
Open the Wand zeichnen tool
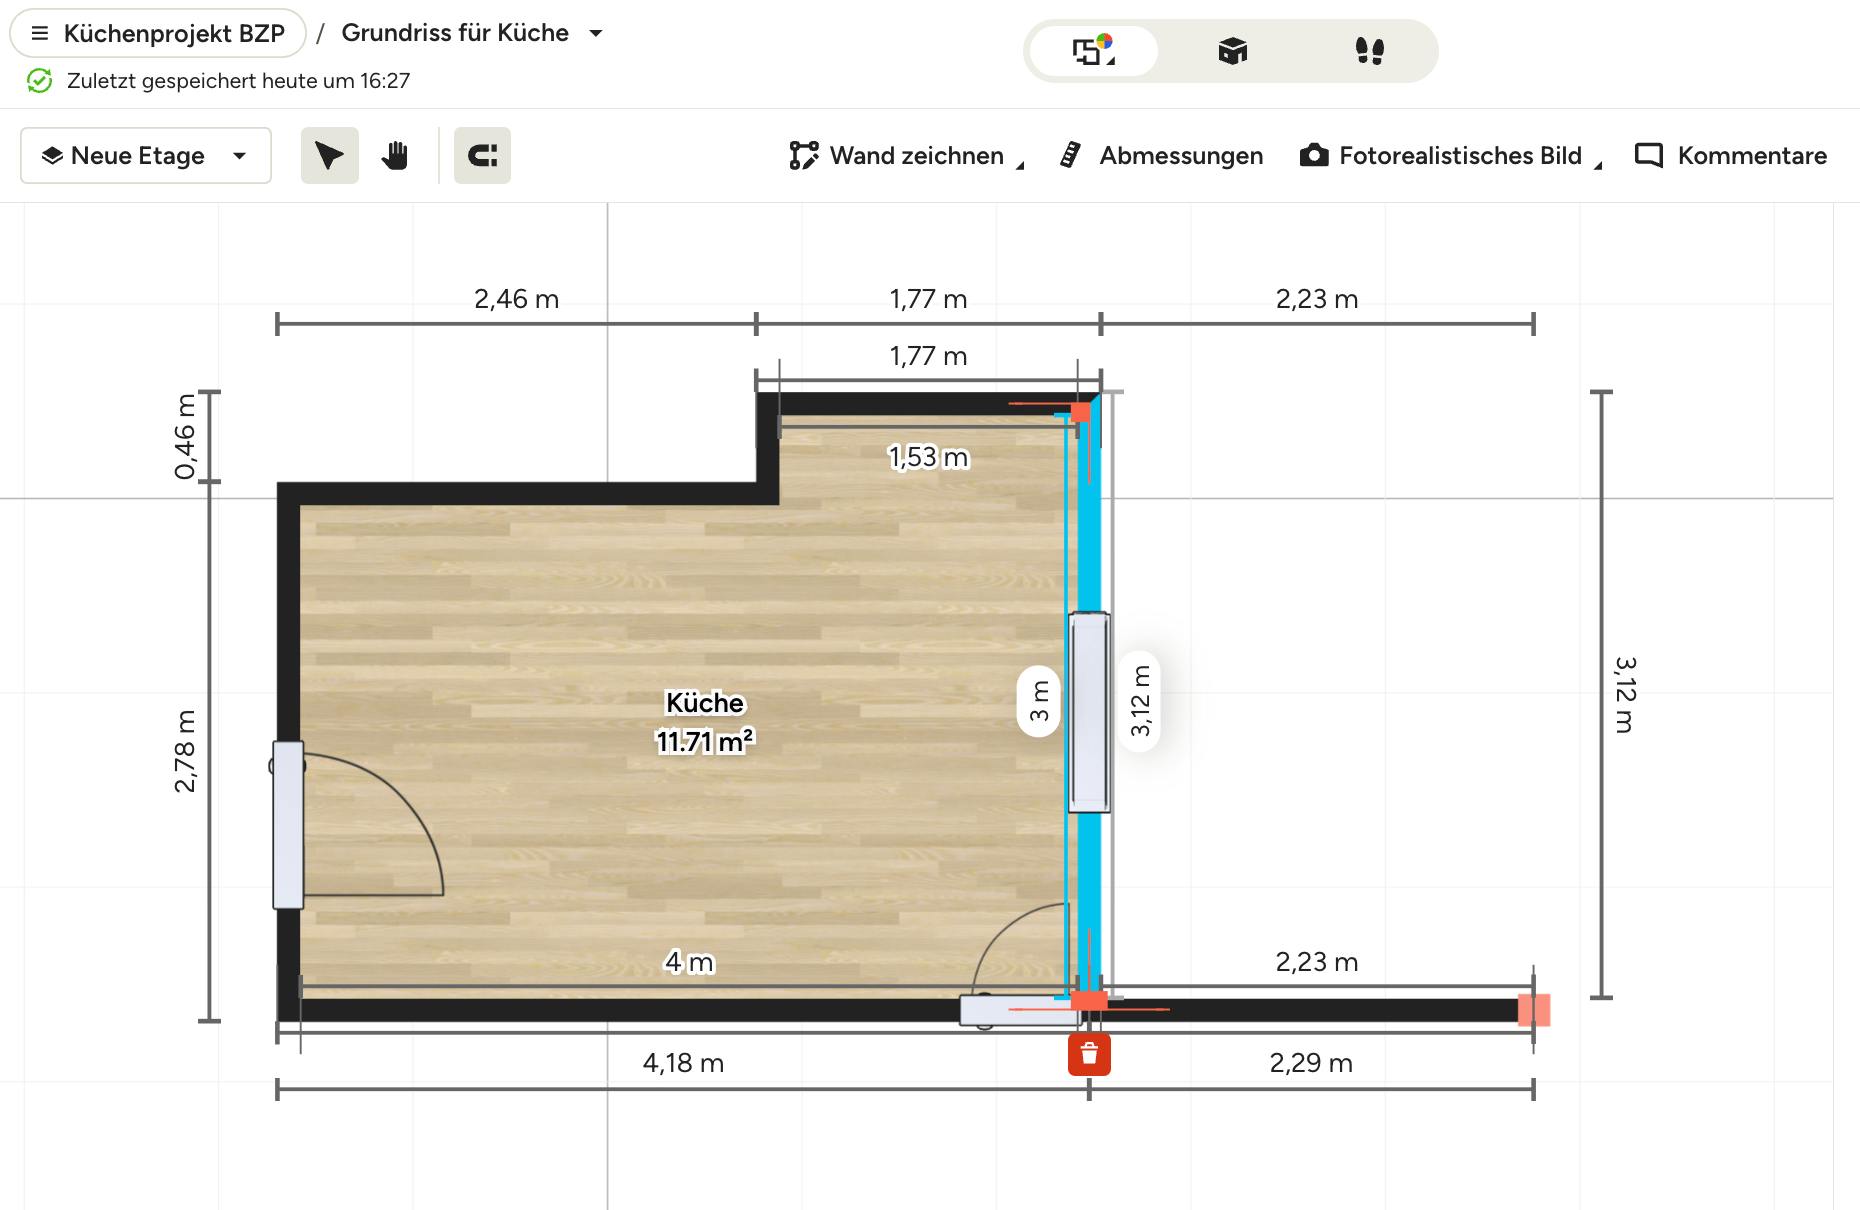point(899,156)
